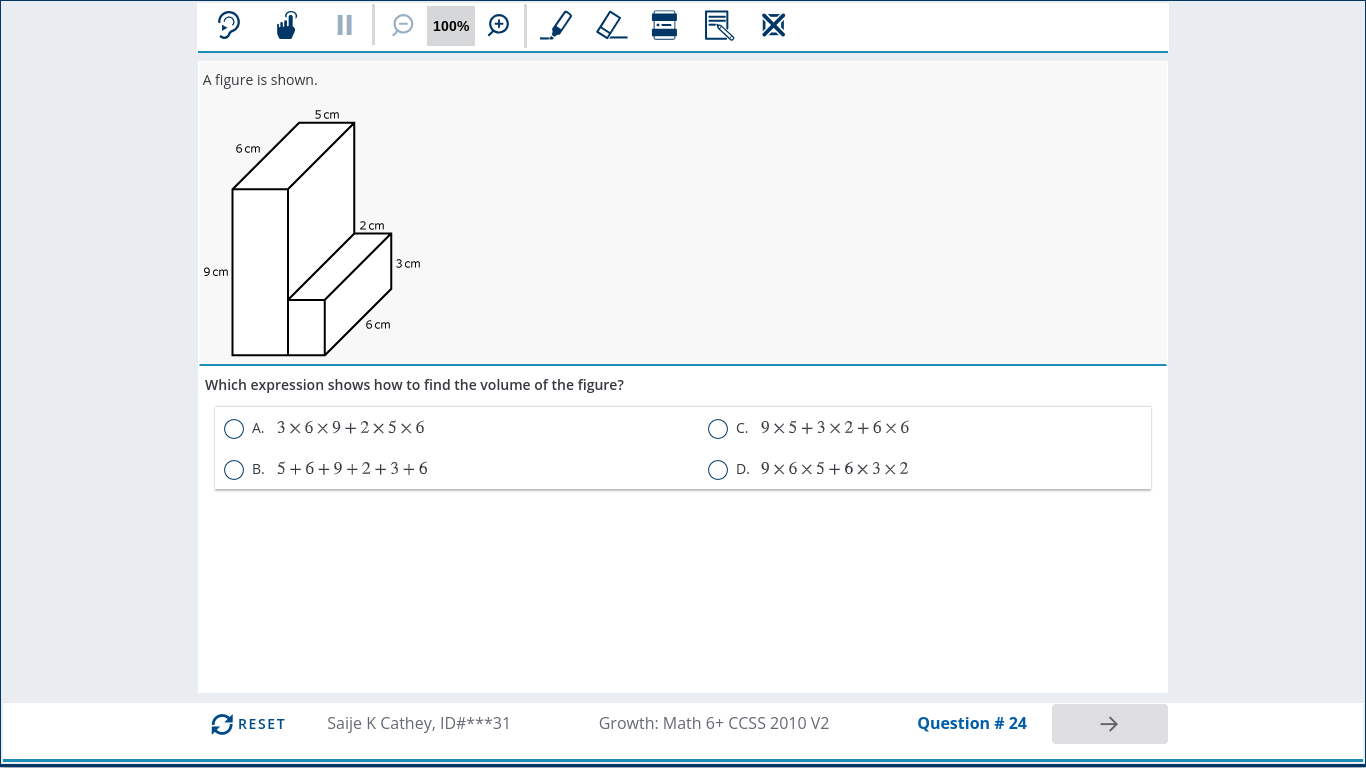Select the highlighter tool
The image size is (1366, 768).
556,25
